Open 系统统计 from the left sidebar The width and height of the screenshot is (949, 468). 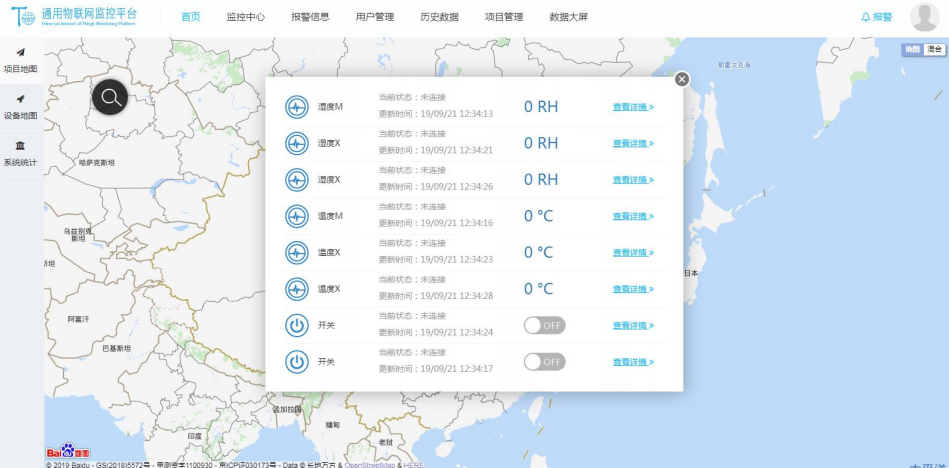click(x=21, y=153)
